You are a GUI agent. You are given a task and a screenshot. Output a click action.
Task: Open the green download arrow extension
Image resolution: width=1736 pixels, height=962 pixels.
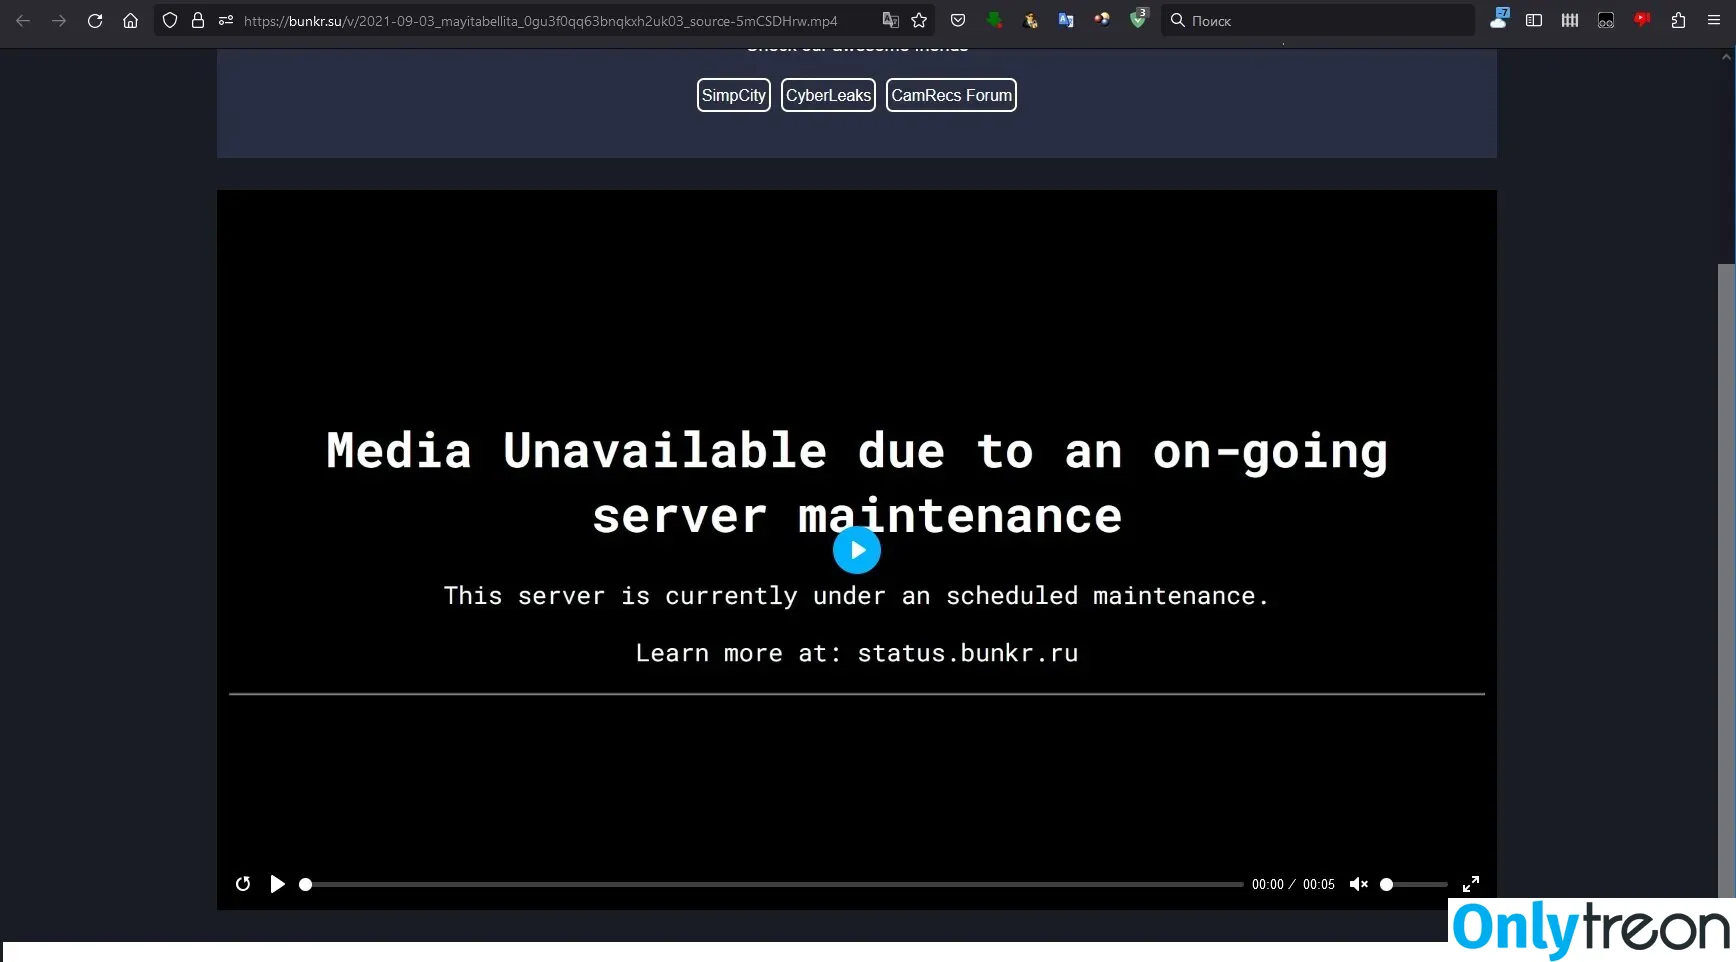[x=994, y=20]
